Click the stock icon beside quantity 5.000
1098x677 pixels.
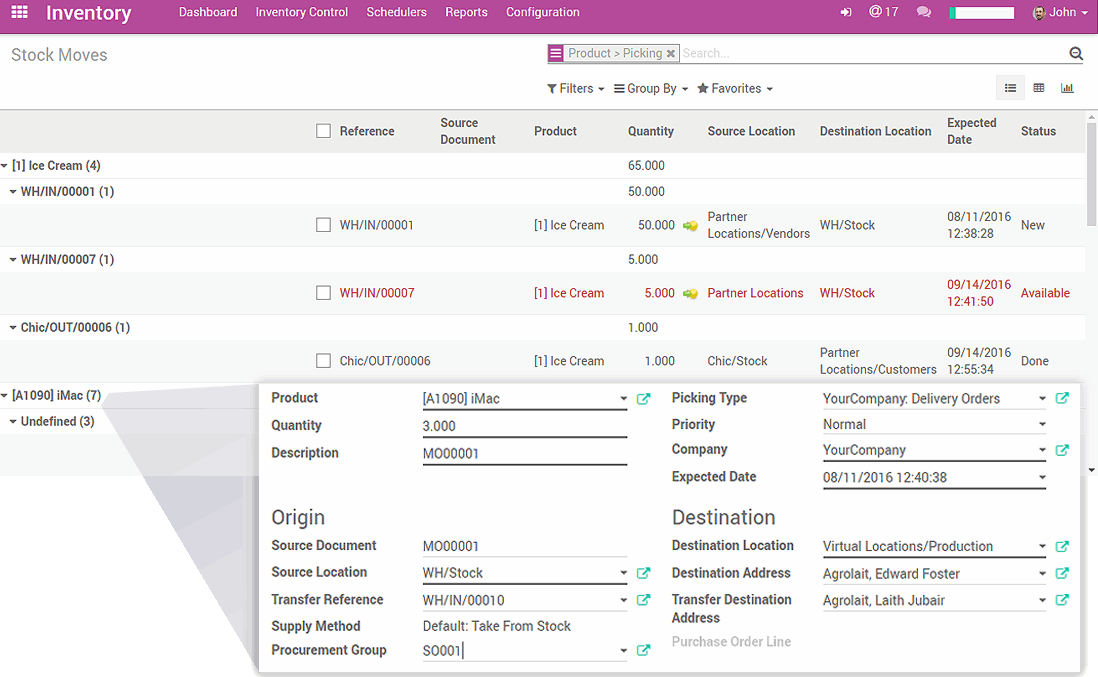(x=690, y=293)
